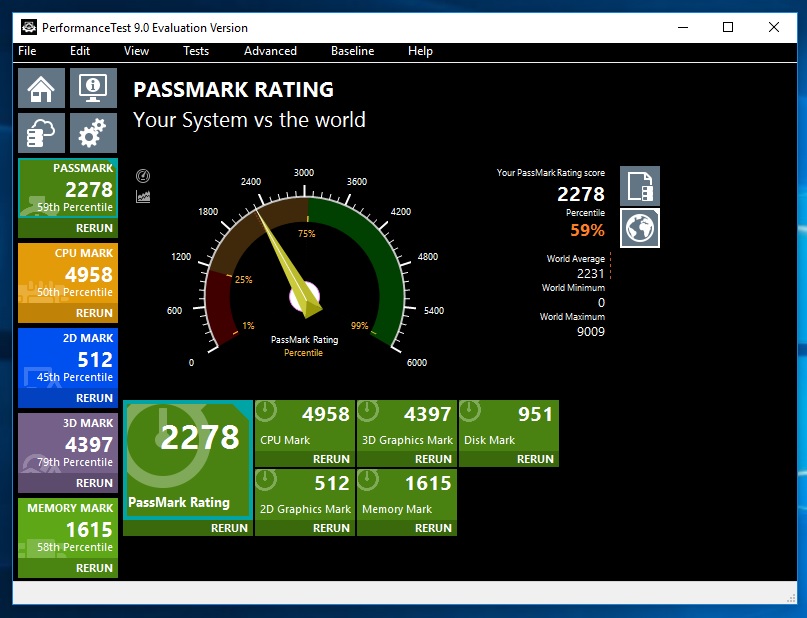Open the System Information monitor icon
The height and width of the screenshot is (618, 807).
click(x=93, y=88)
